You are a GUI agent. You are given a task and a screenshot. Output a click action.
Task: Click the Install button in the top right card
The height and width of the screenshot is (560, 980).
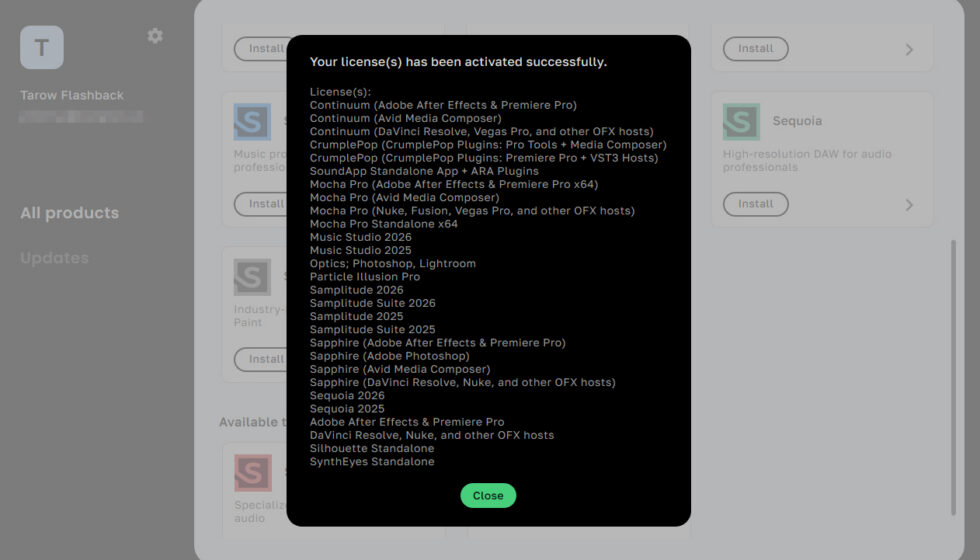755,49
